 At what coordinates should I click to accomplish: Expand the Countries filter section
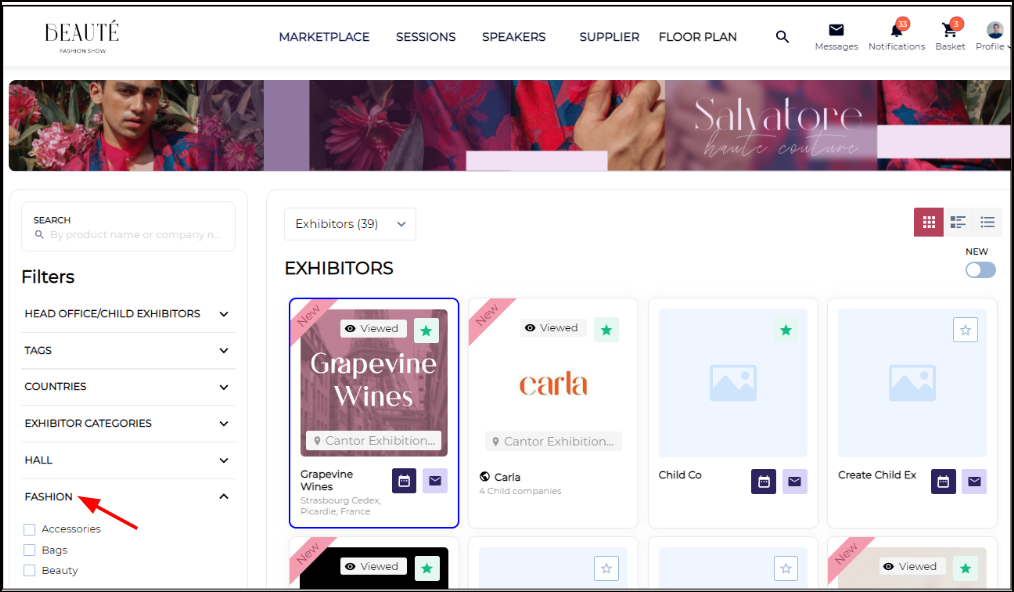[128, 387]
